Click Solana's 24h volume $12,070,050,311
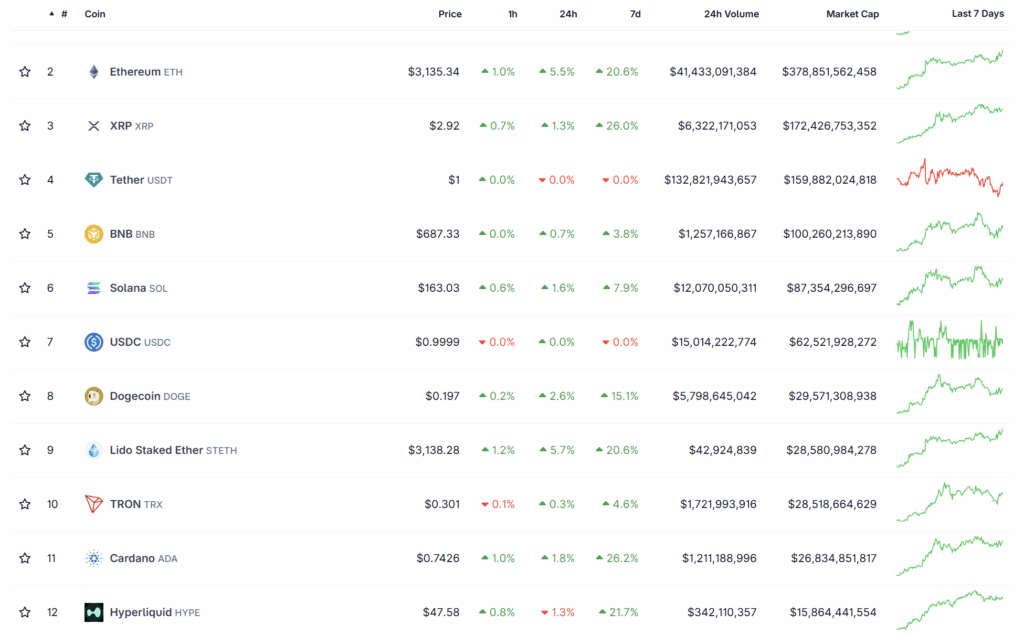The width and height of the screenshot is (1024, 635). pos(715,288)
